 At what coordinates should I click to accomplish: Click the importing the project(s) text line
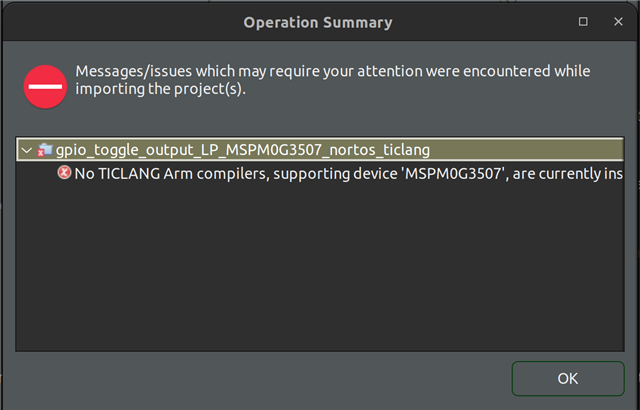(160, 89)
